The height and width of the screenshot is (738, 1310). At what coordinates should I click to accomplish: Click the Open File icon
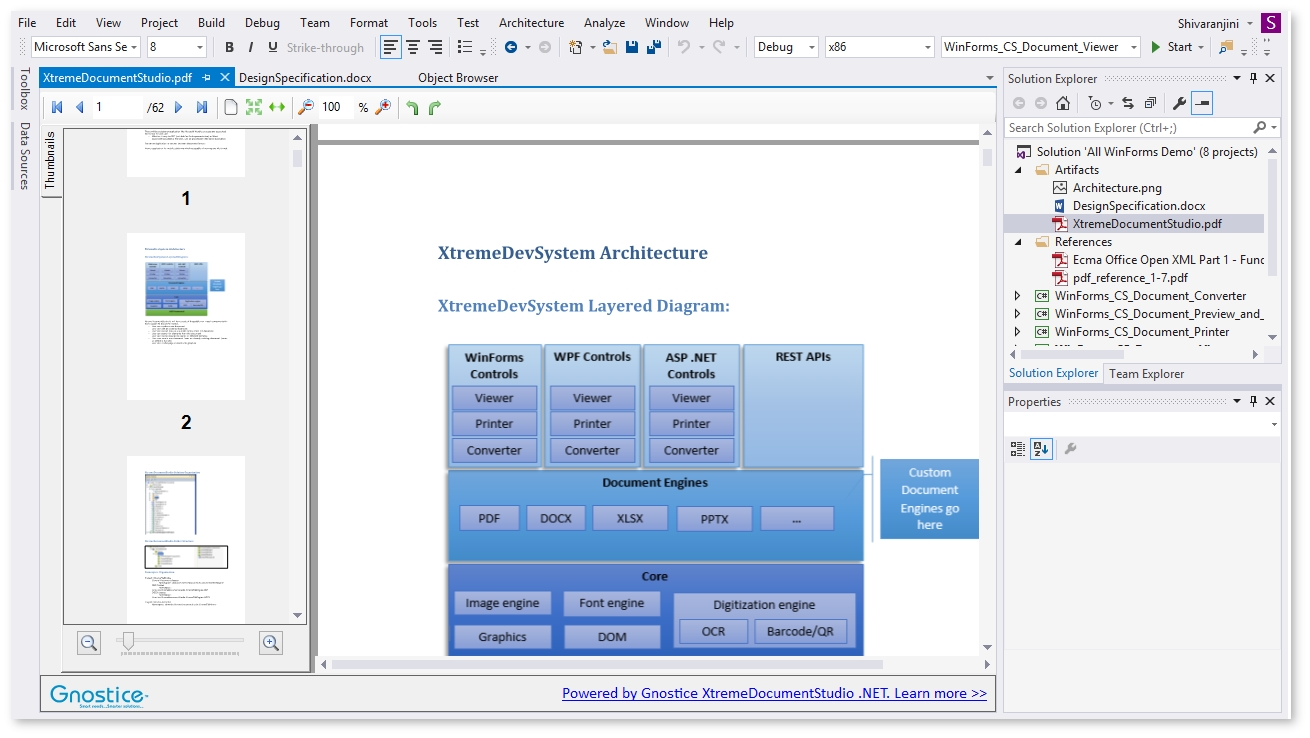pos(609,47)
